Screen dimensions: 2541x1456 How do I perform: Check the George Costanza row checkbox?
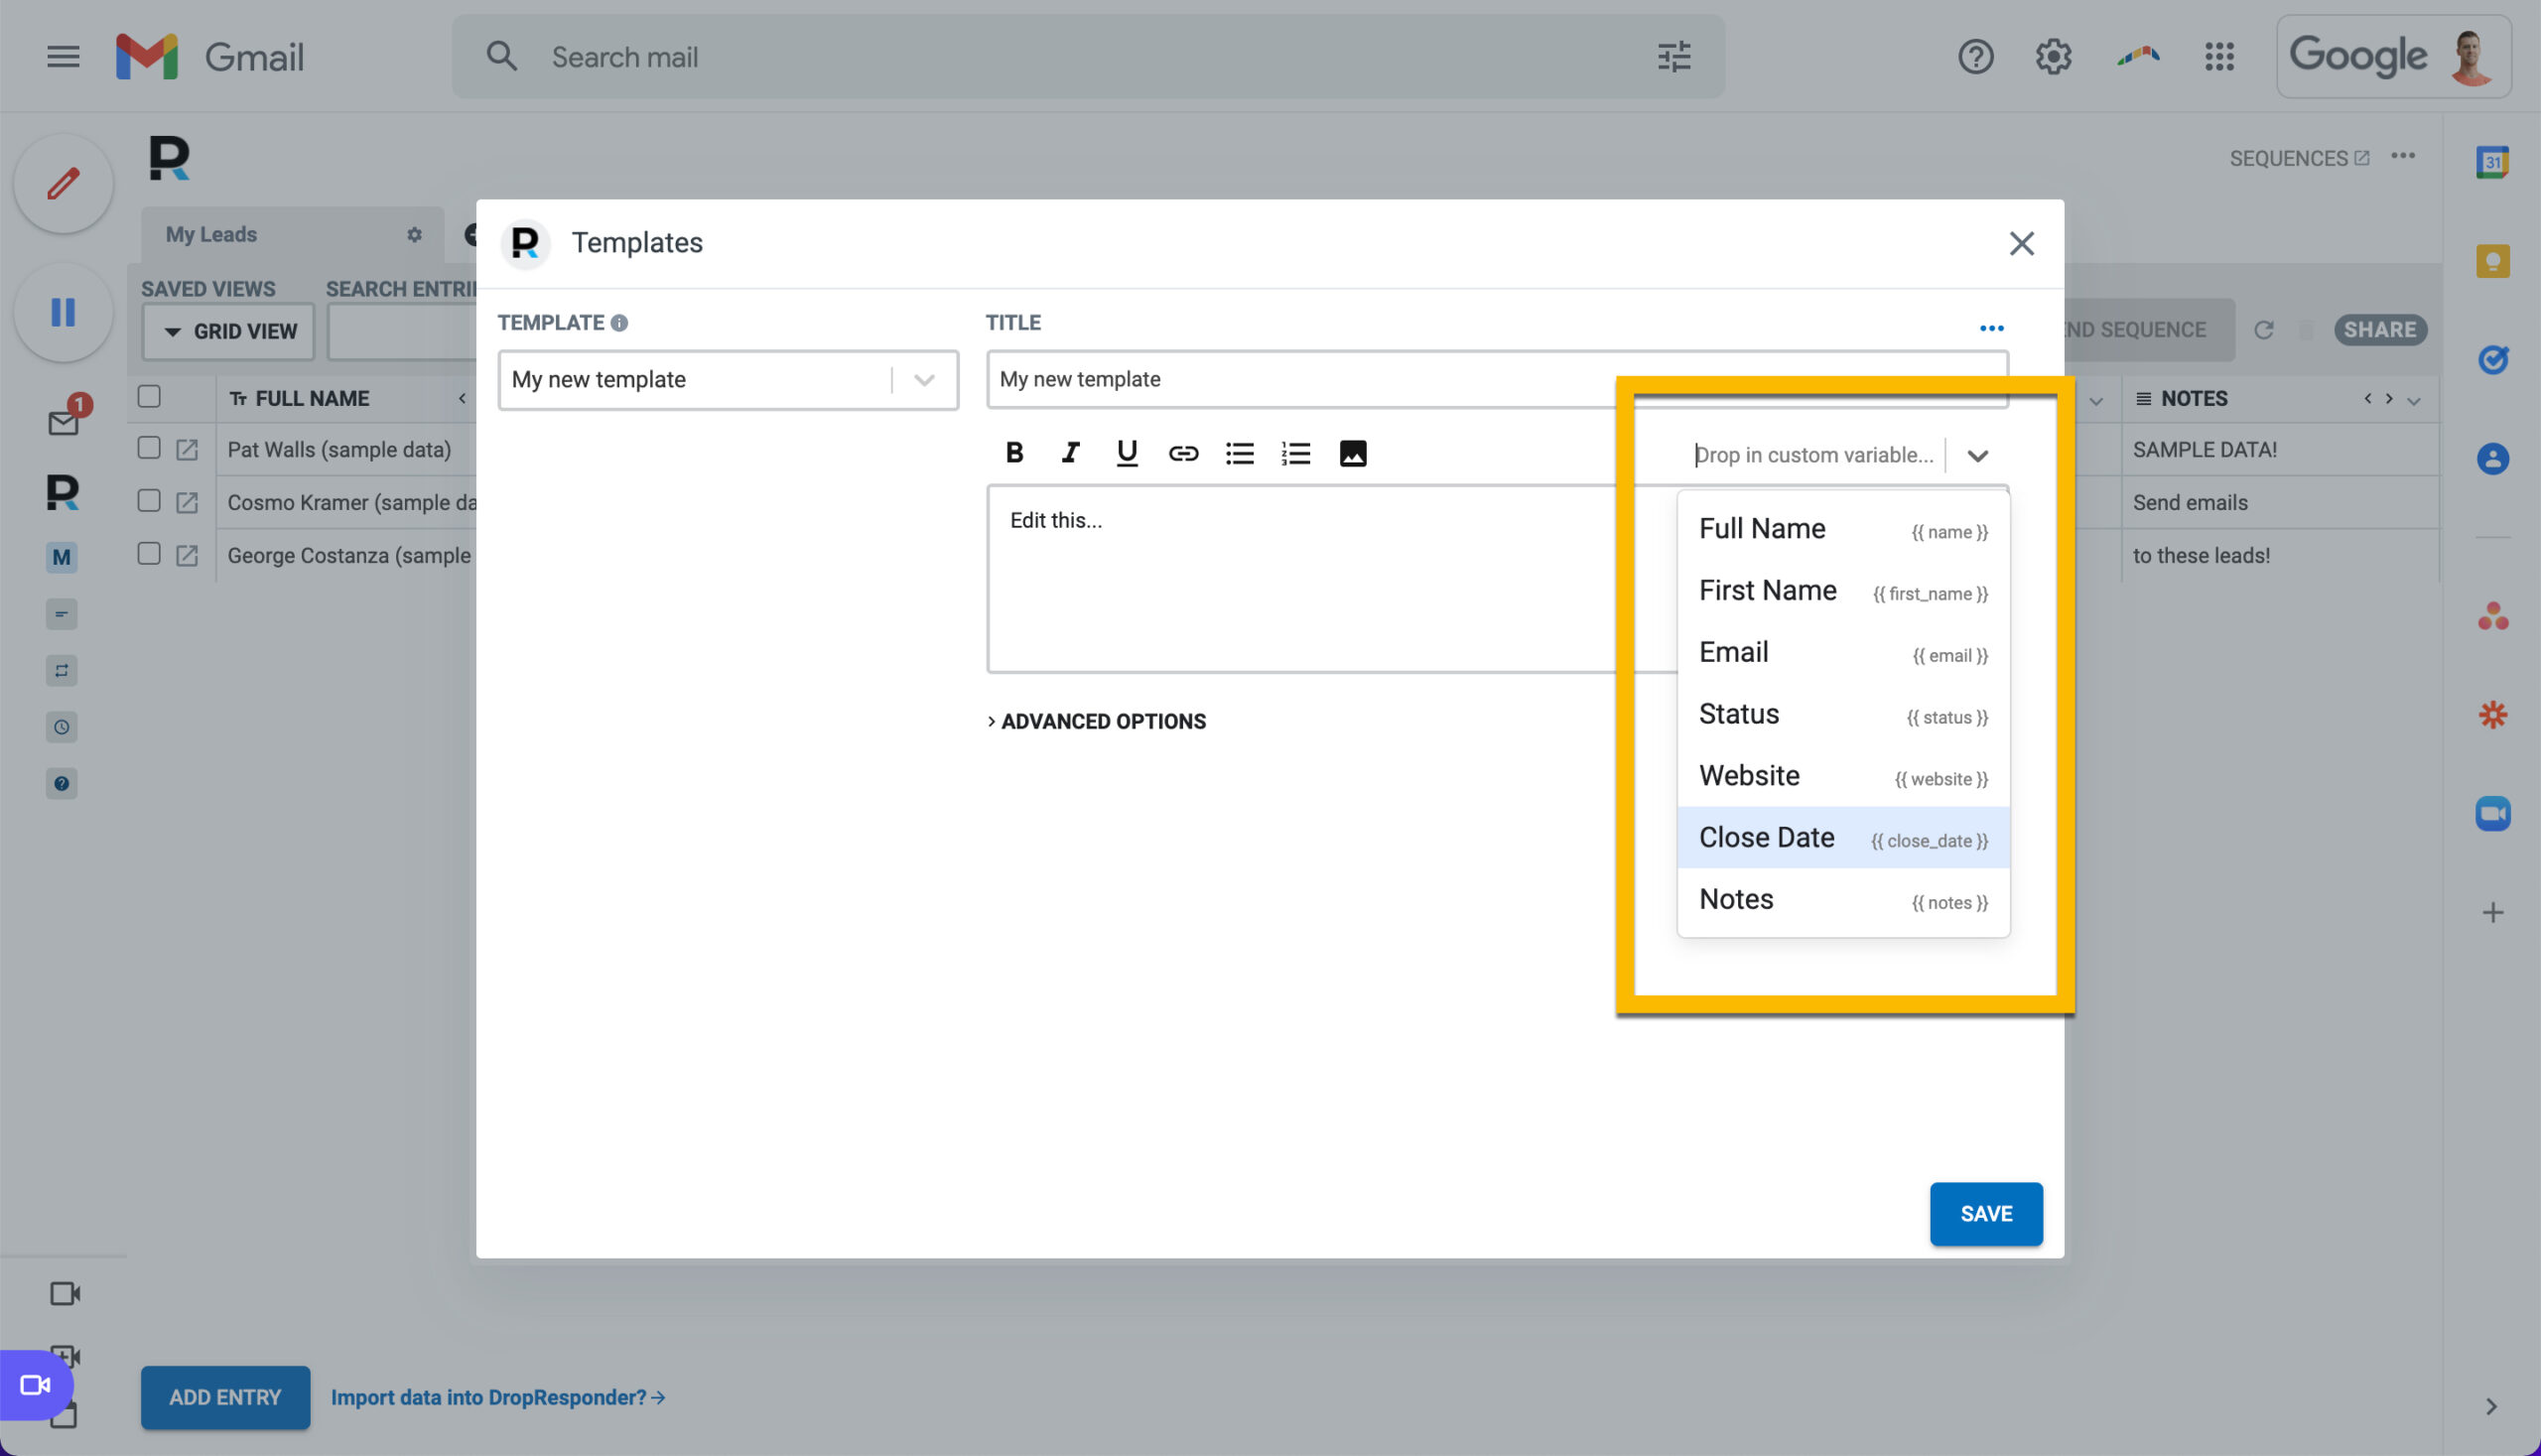(x=149, y=553)
